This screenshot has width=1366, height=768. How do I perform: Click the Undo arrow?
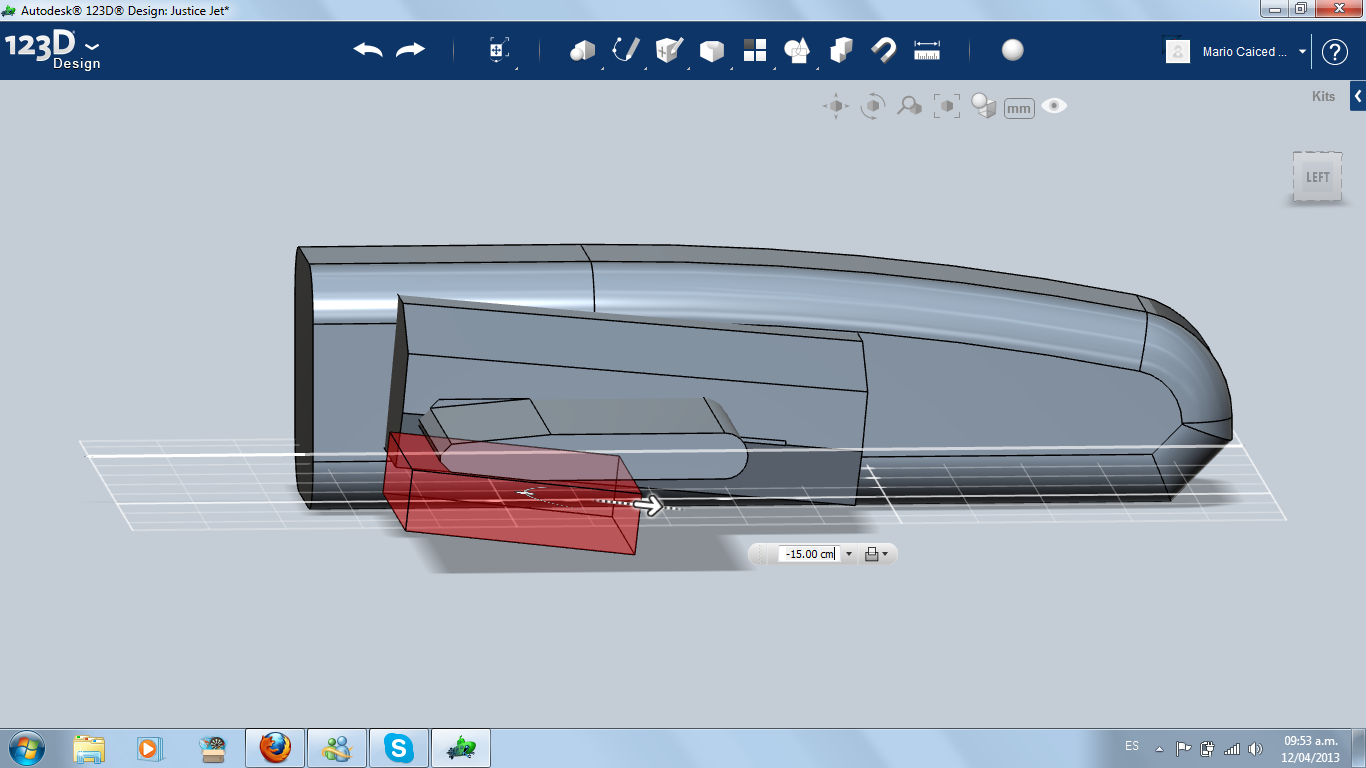click(x=368, y=50)
